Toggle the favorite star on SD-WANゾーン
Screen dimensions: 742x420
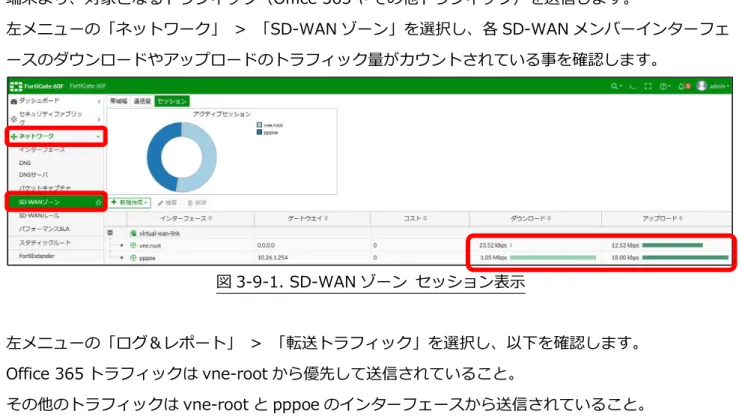[x=98, y=202]
